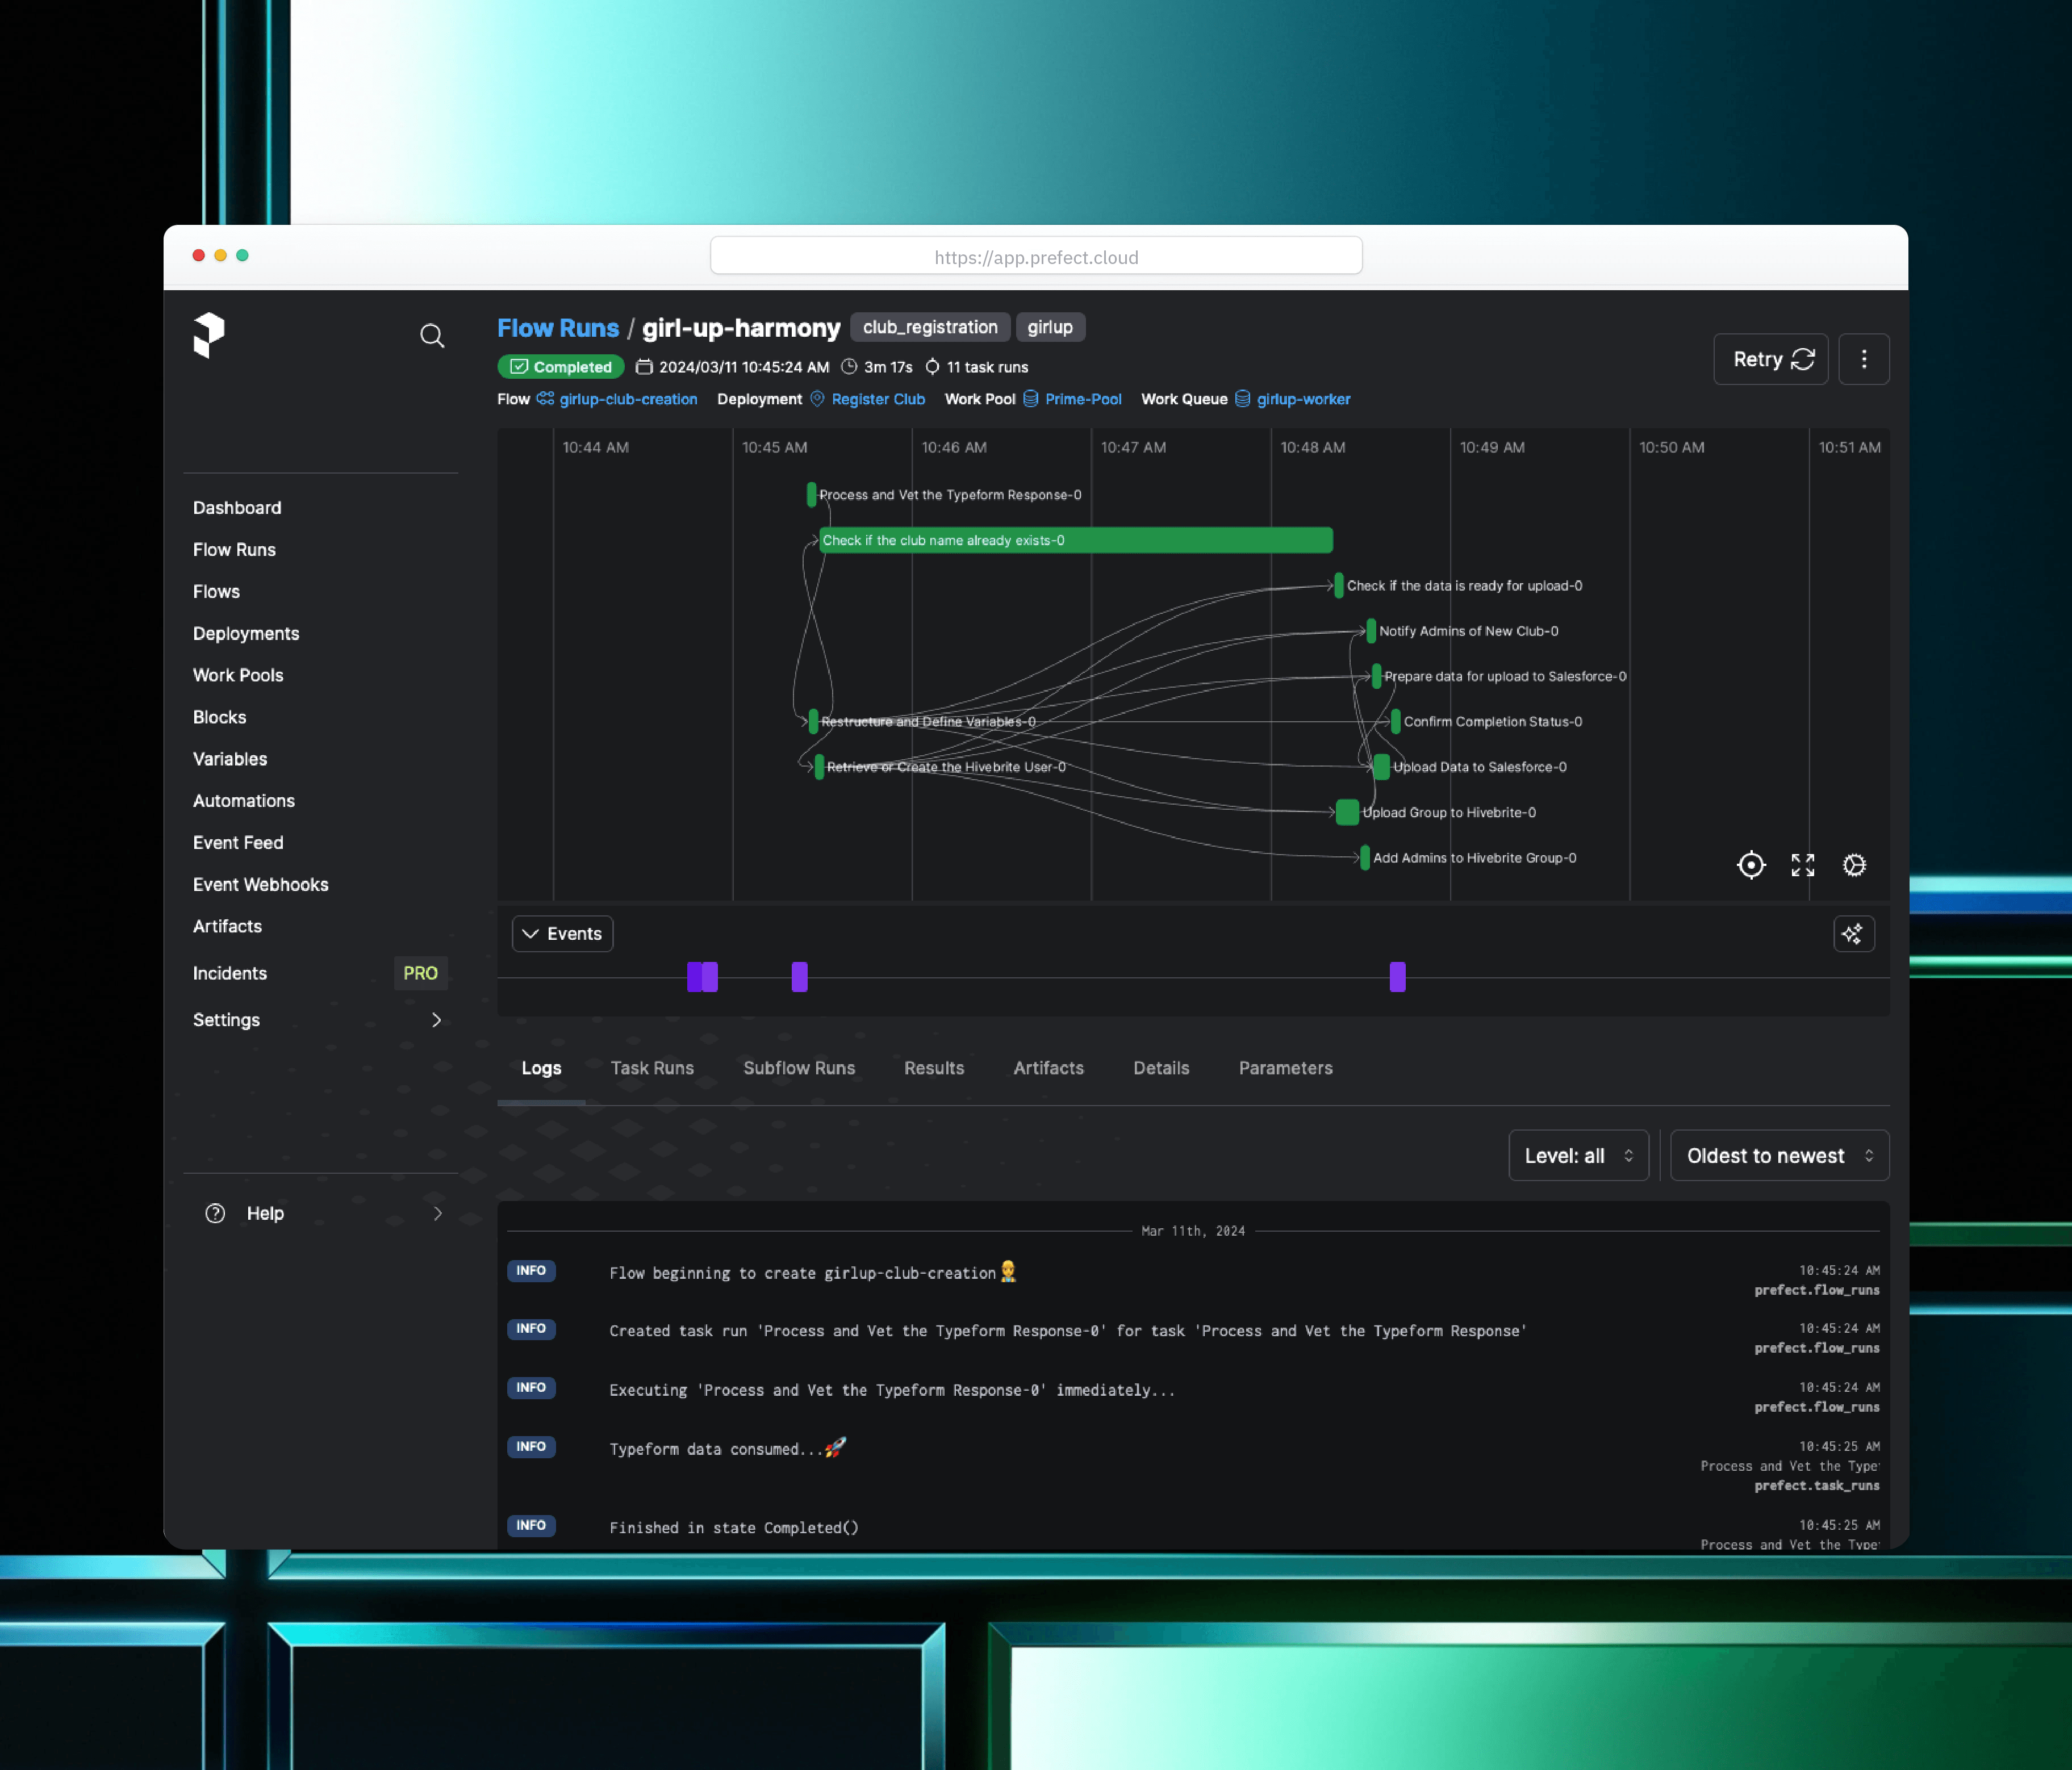Click the work queue icon beside girlup-worker
Viewport: 2072px width, 1770px height.
coord(1242,398)
